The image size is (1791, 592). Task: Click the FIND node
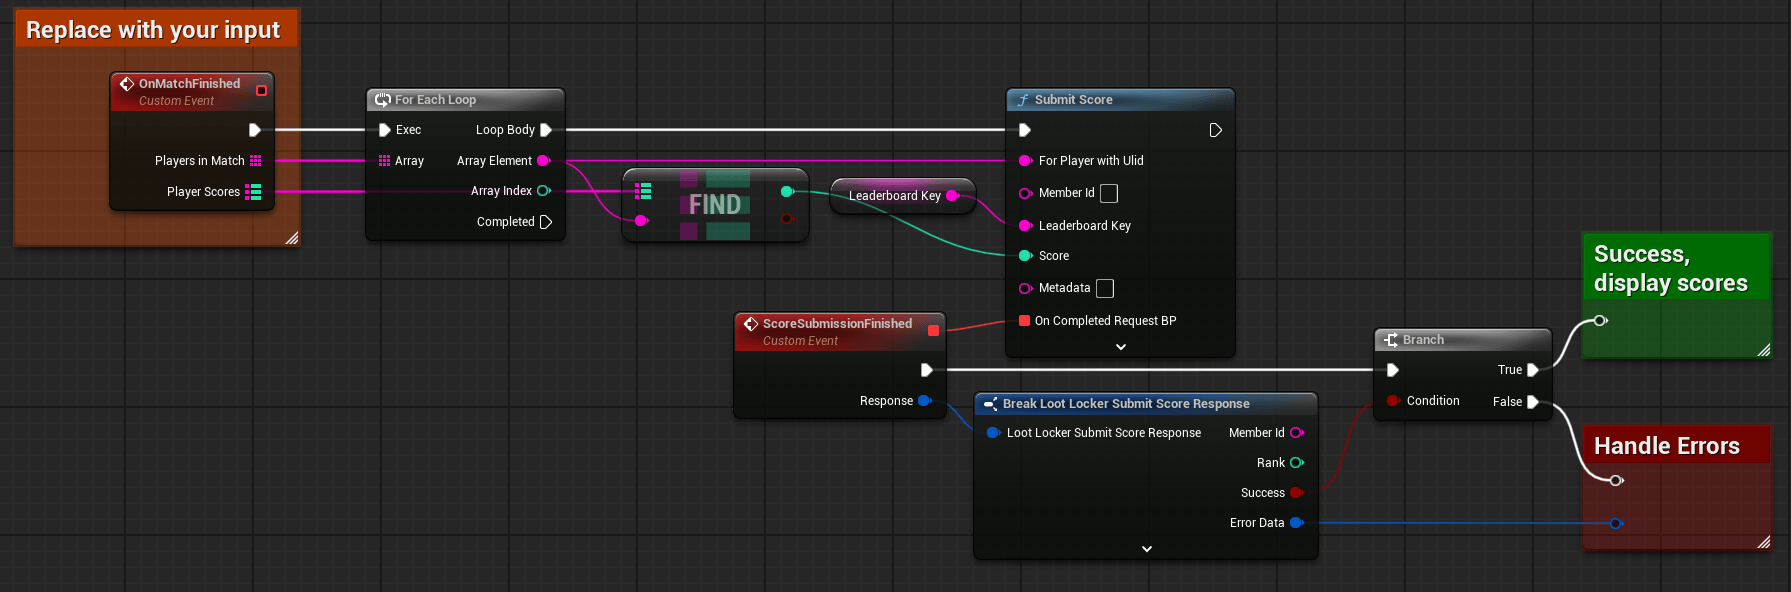714,205
